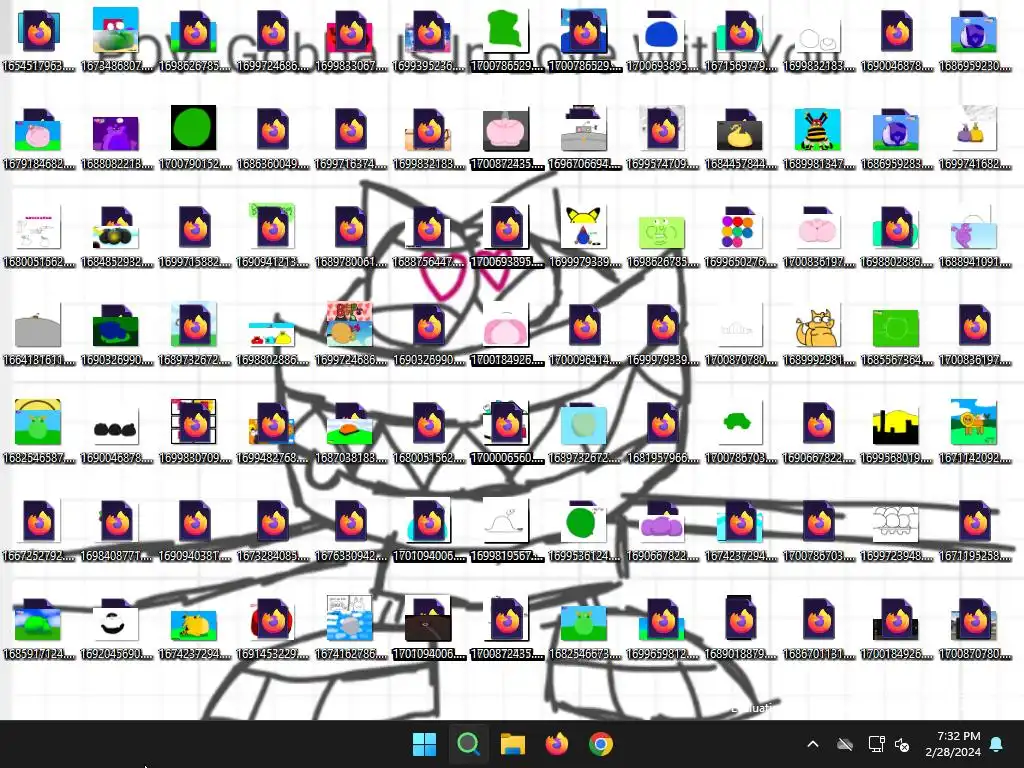Select the file 1691453229 icon
This screenshot has height=768, width=1024.
tap(272, 620)
